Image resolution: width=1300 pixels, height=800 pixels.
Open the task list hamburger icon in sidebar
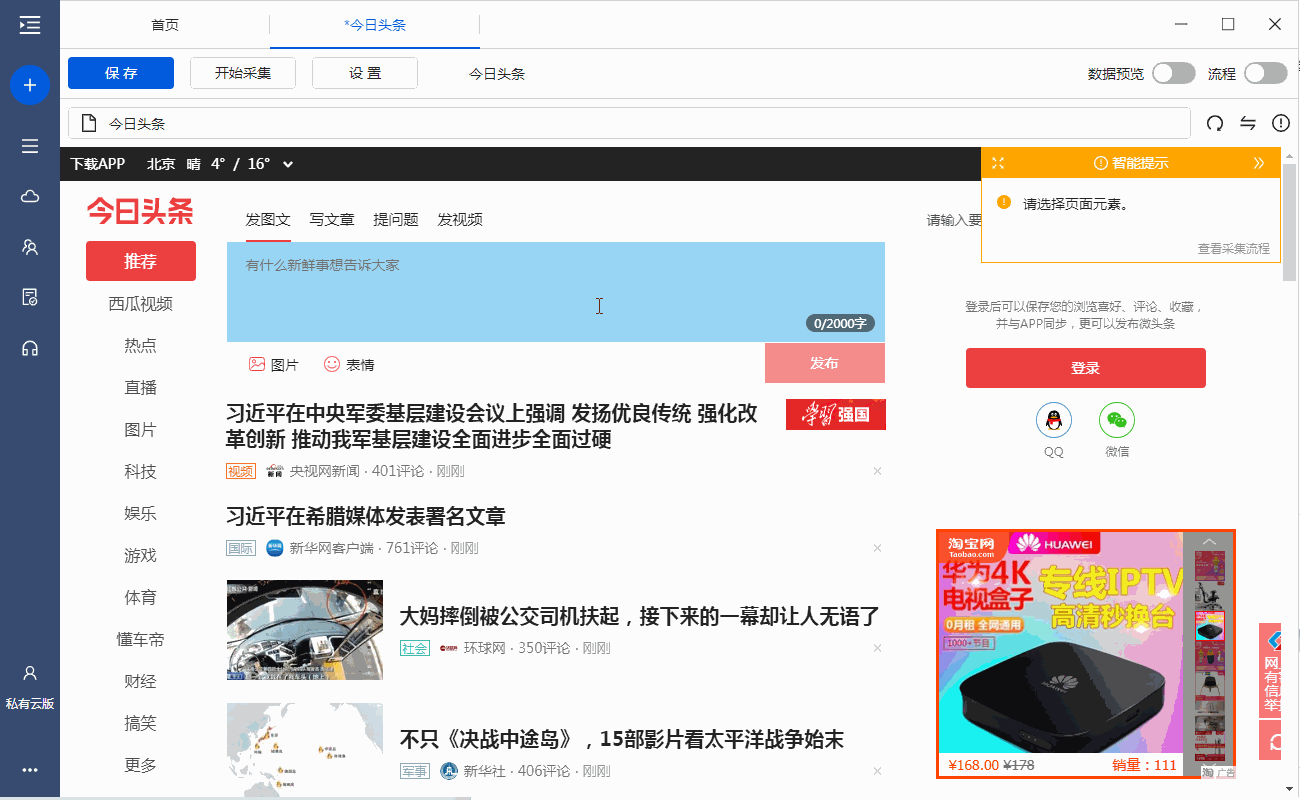30,146
